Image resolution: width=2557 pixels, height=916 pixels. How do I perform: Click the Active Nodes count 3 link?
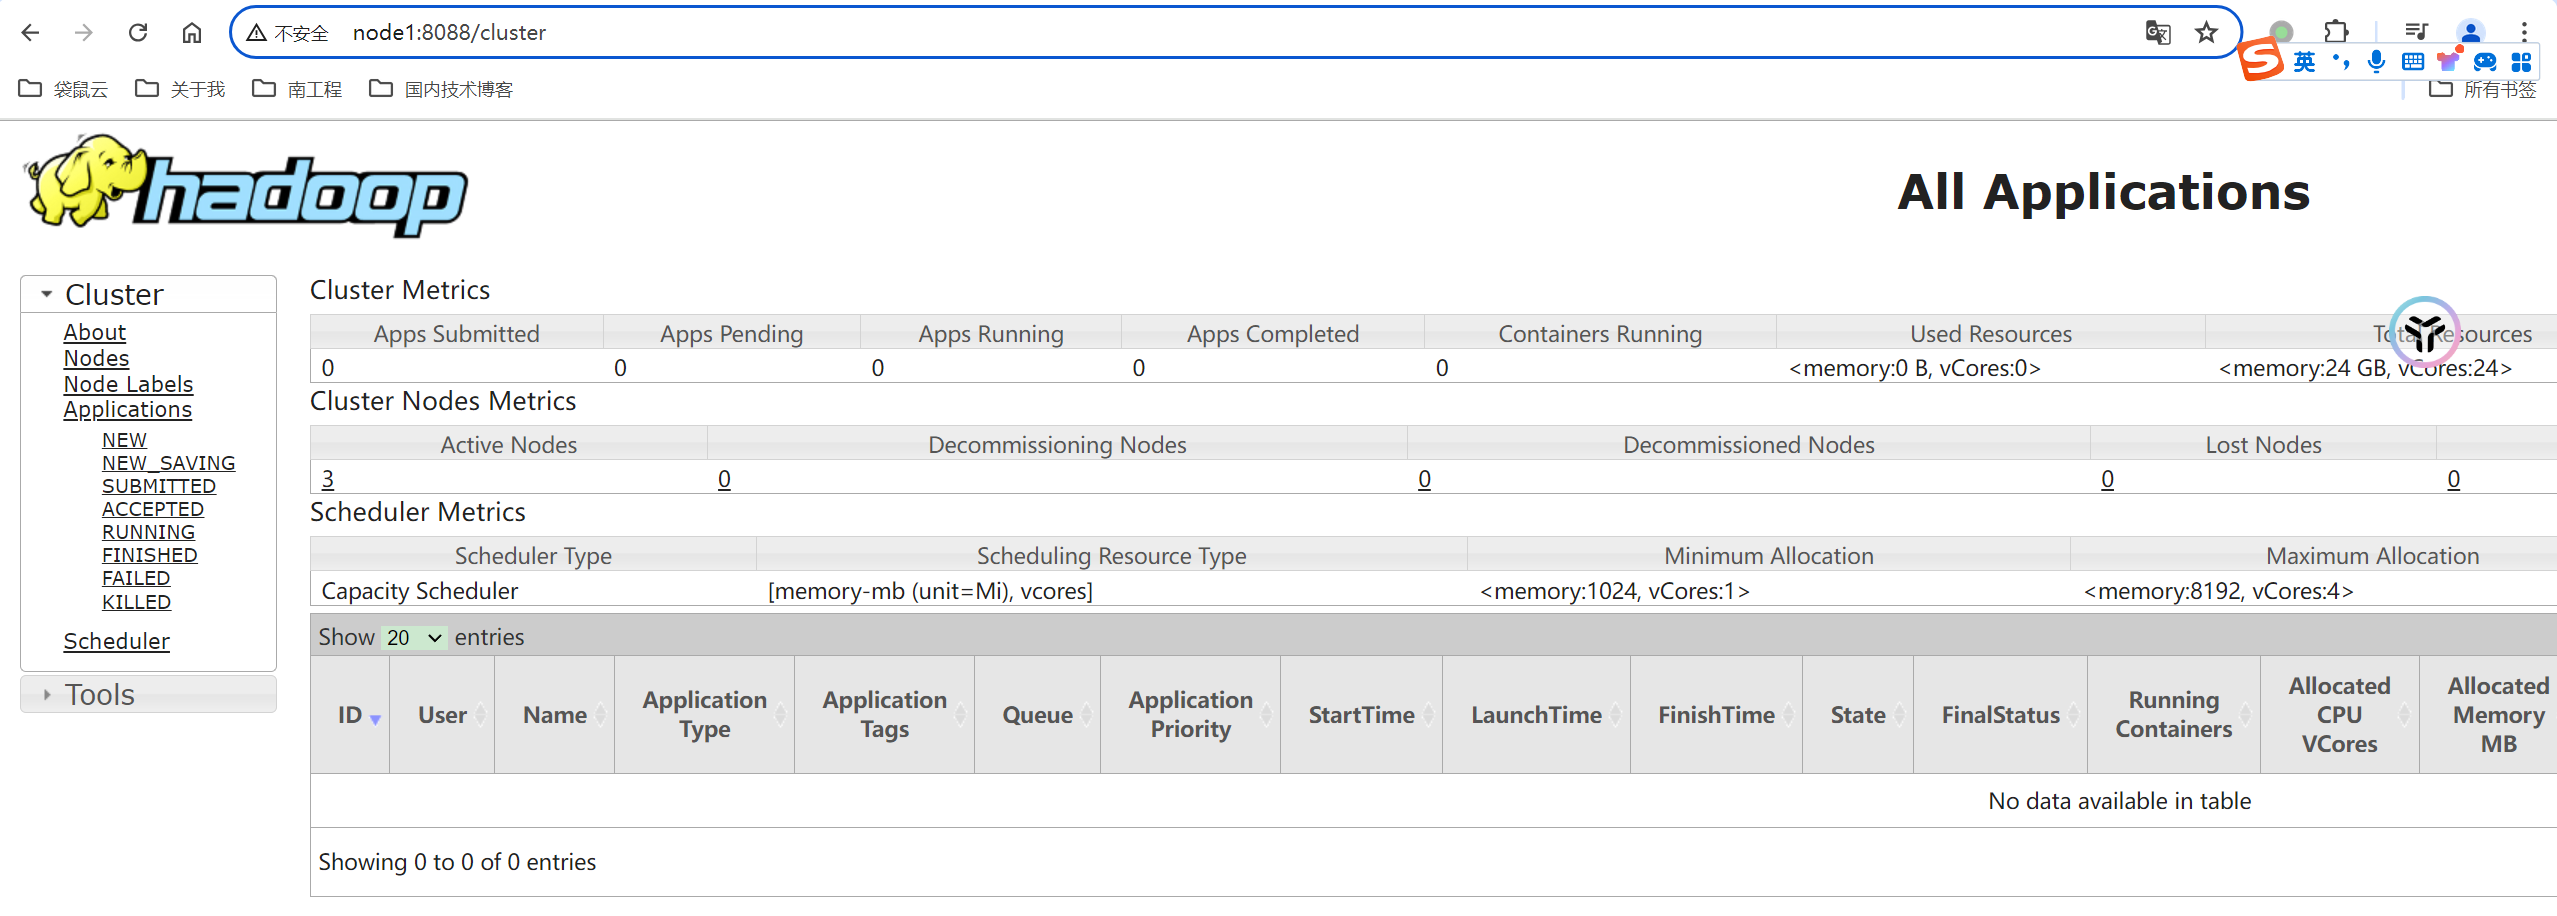pyautogui.click(x=328, y=479)
